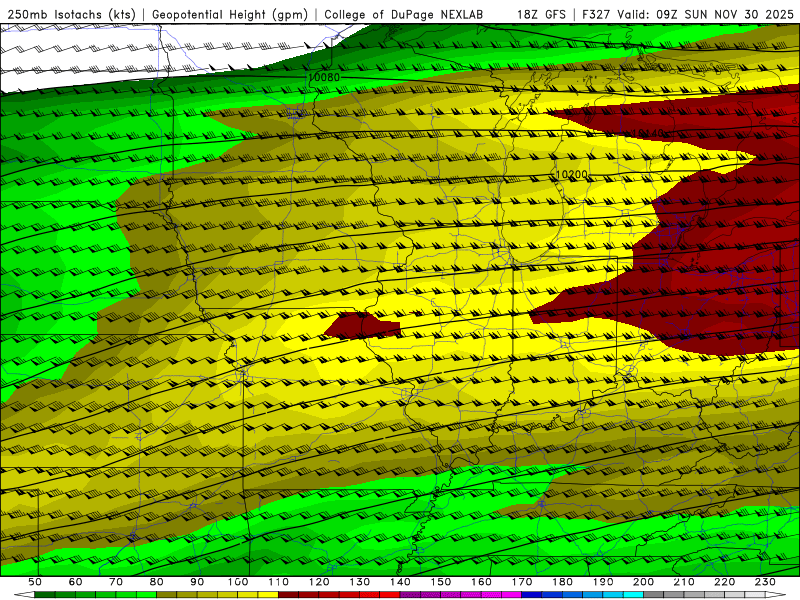Click the 230 value on the color scale

765,582
